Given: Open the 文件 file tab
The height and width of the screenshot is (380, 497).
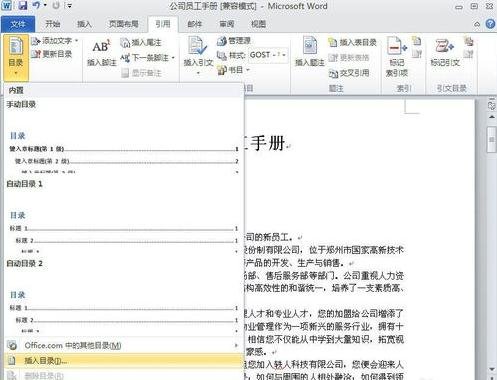Looking at the screenshot, I should click(x=18, y=24).
